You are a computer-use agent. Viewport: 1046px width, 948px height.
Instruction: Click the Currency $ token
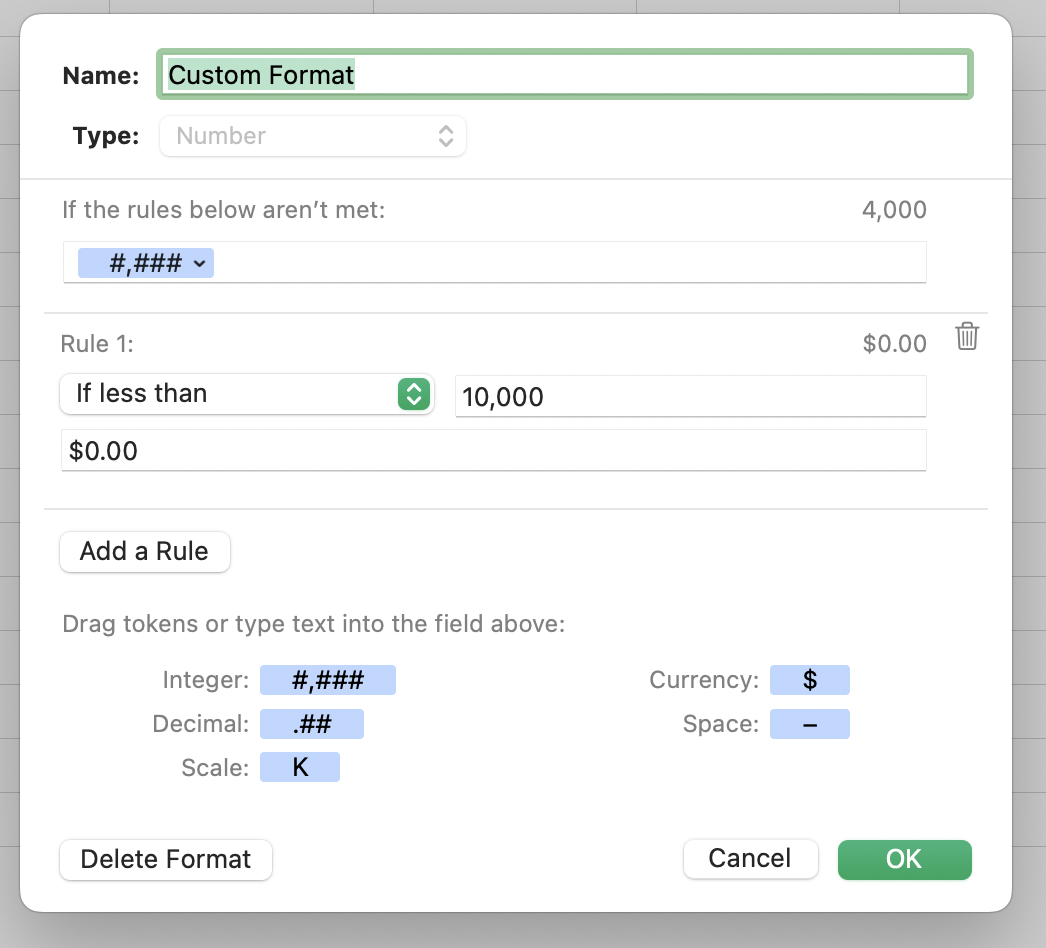[x=810, y=681]
